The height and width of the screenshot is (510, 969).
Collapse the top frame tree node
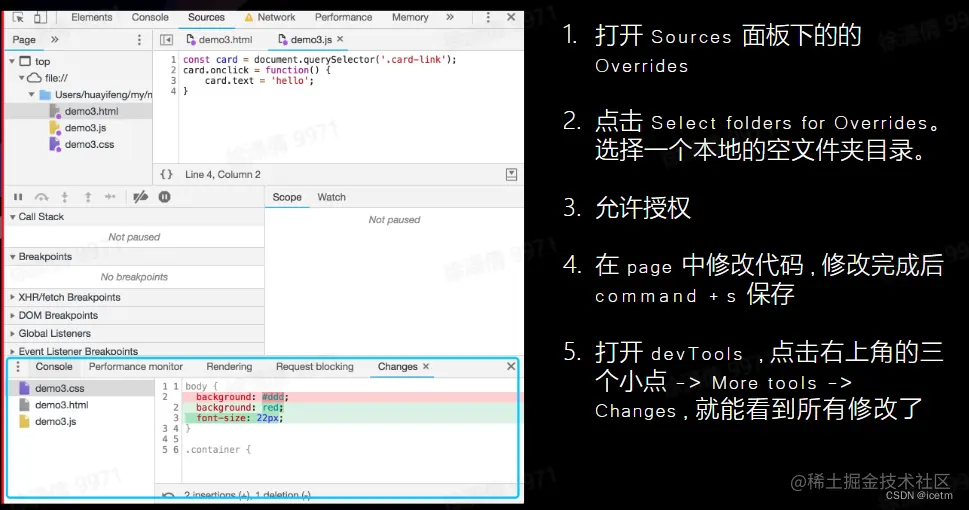click(12, 61)
